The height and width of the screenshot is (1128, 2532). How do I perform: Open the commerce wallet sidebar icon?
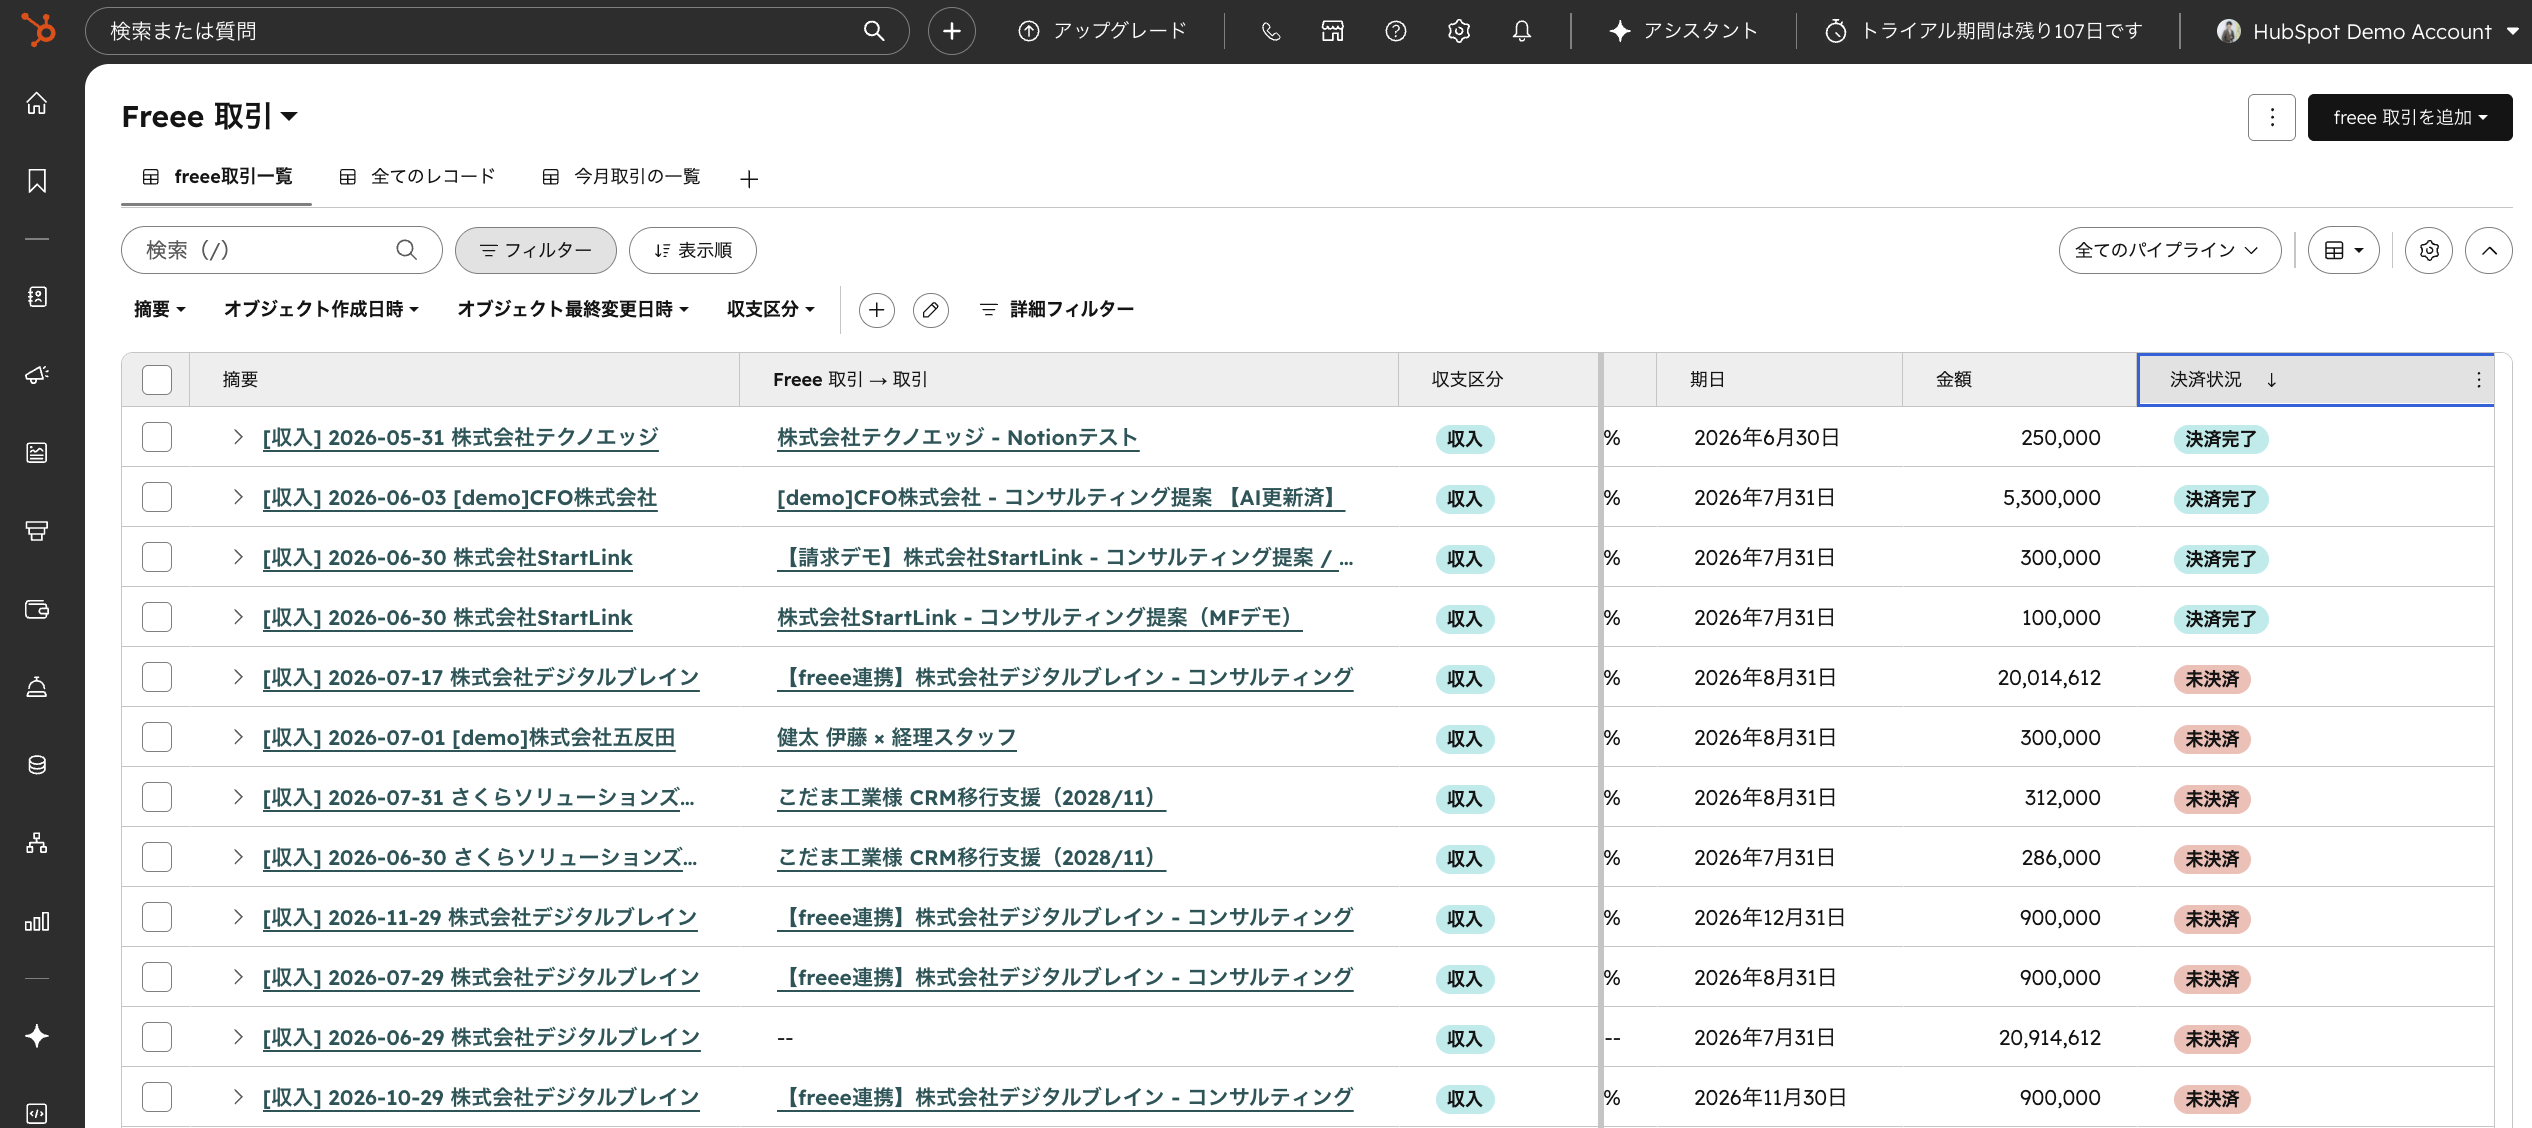tap(37, 609)
